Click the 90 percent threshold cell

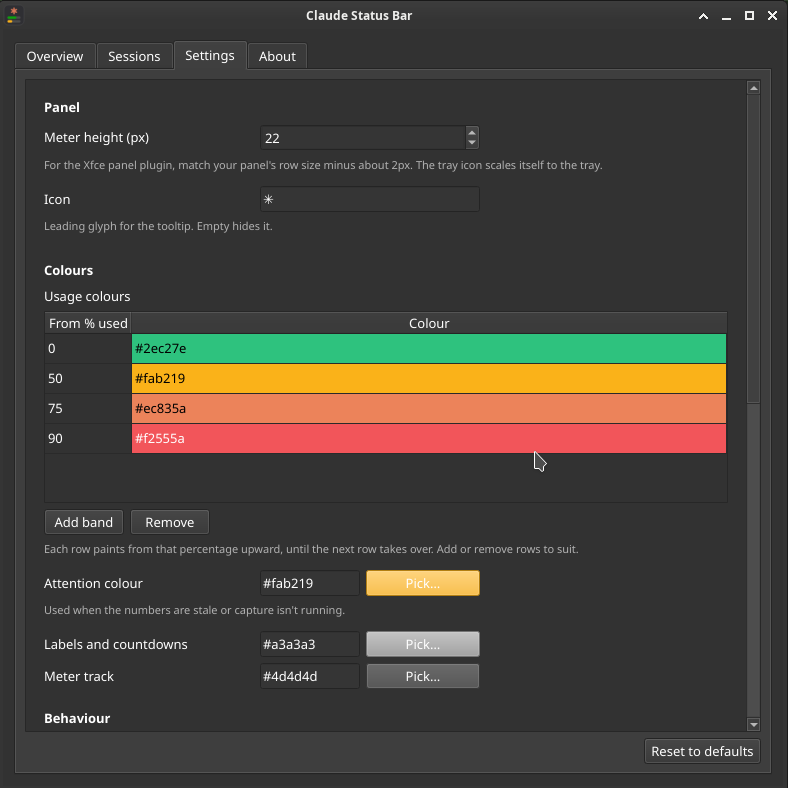point(88,438)
